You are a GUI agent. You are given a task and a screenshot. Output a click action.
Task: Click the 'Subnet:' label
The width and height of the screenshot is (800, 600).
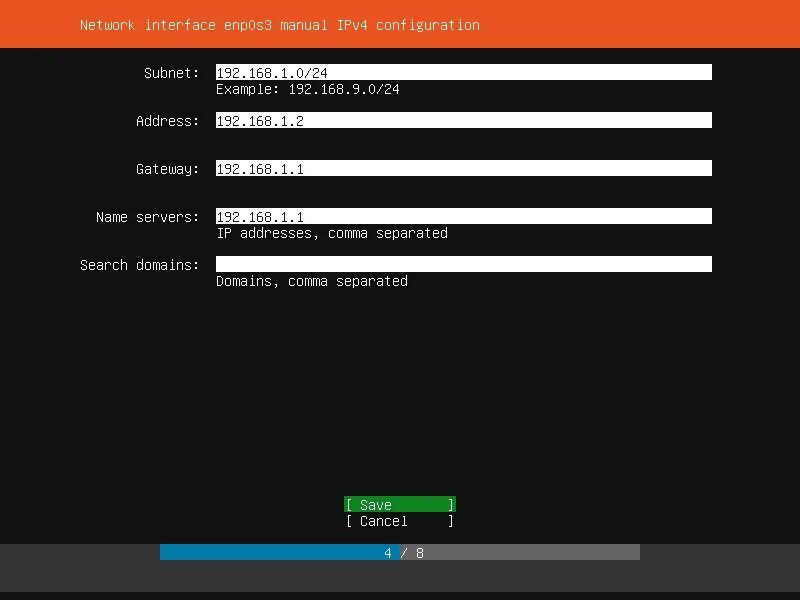point(171,73)
